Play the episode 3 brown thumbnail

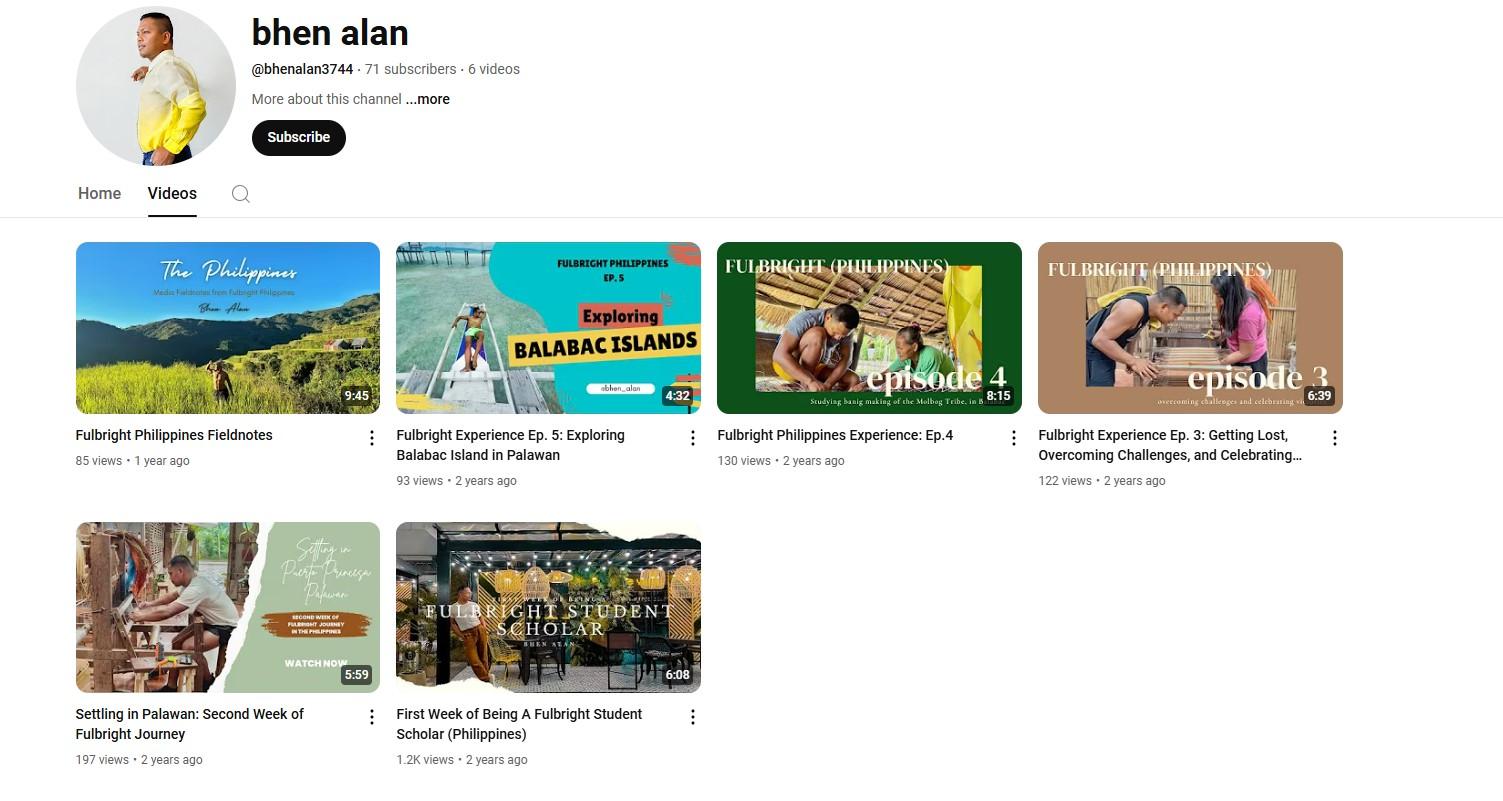coord(1190,328)
